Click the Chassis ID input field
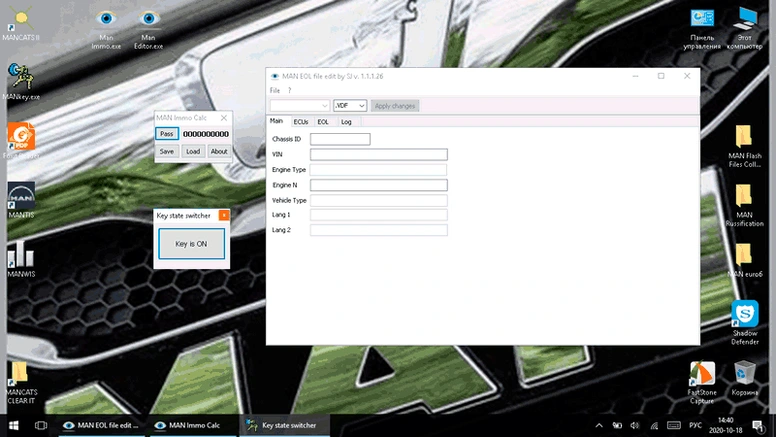This screenshot has width=776, height=437. (340, 139)
